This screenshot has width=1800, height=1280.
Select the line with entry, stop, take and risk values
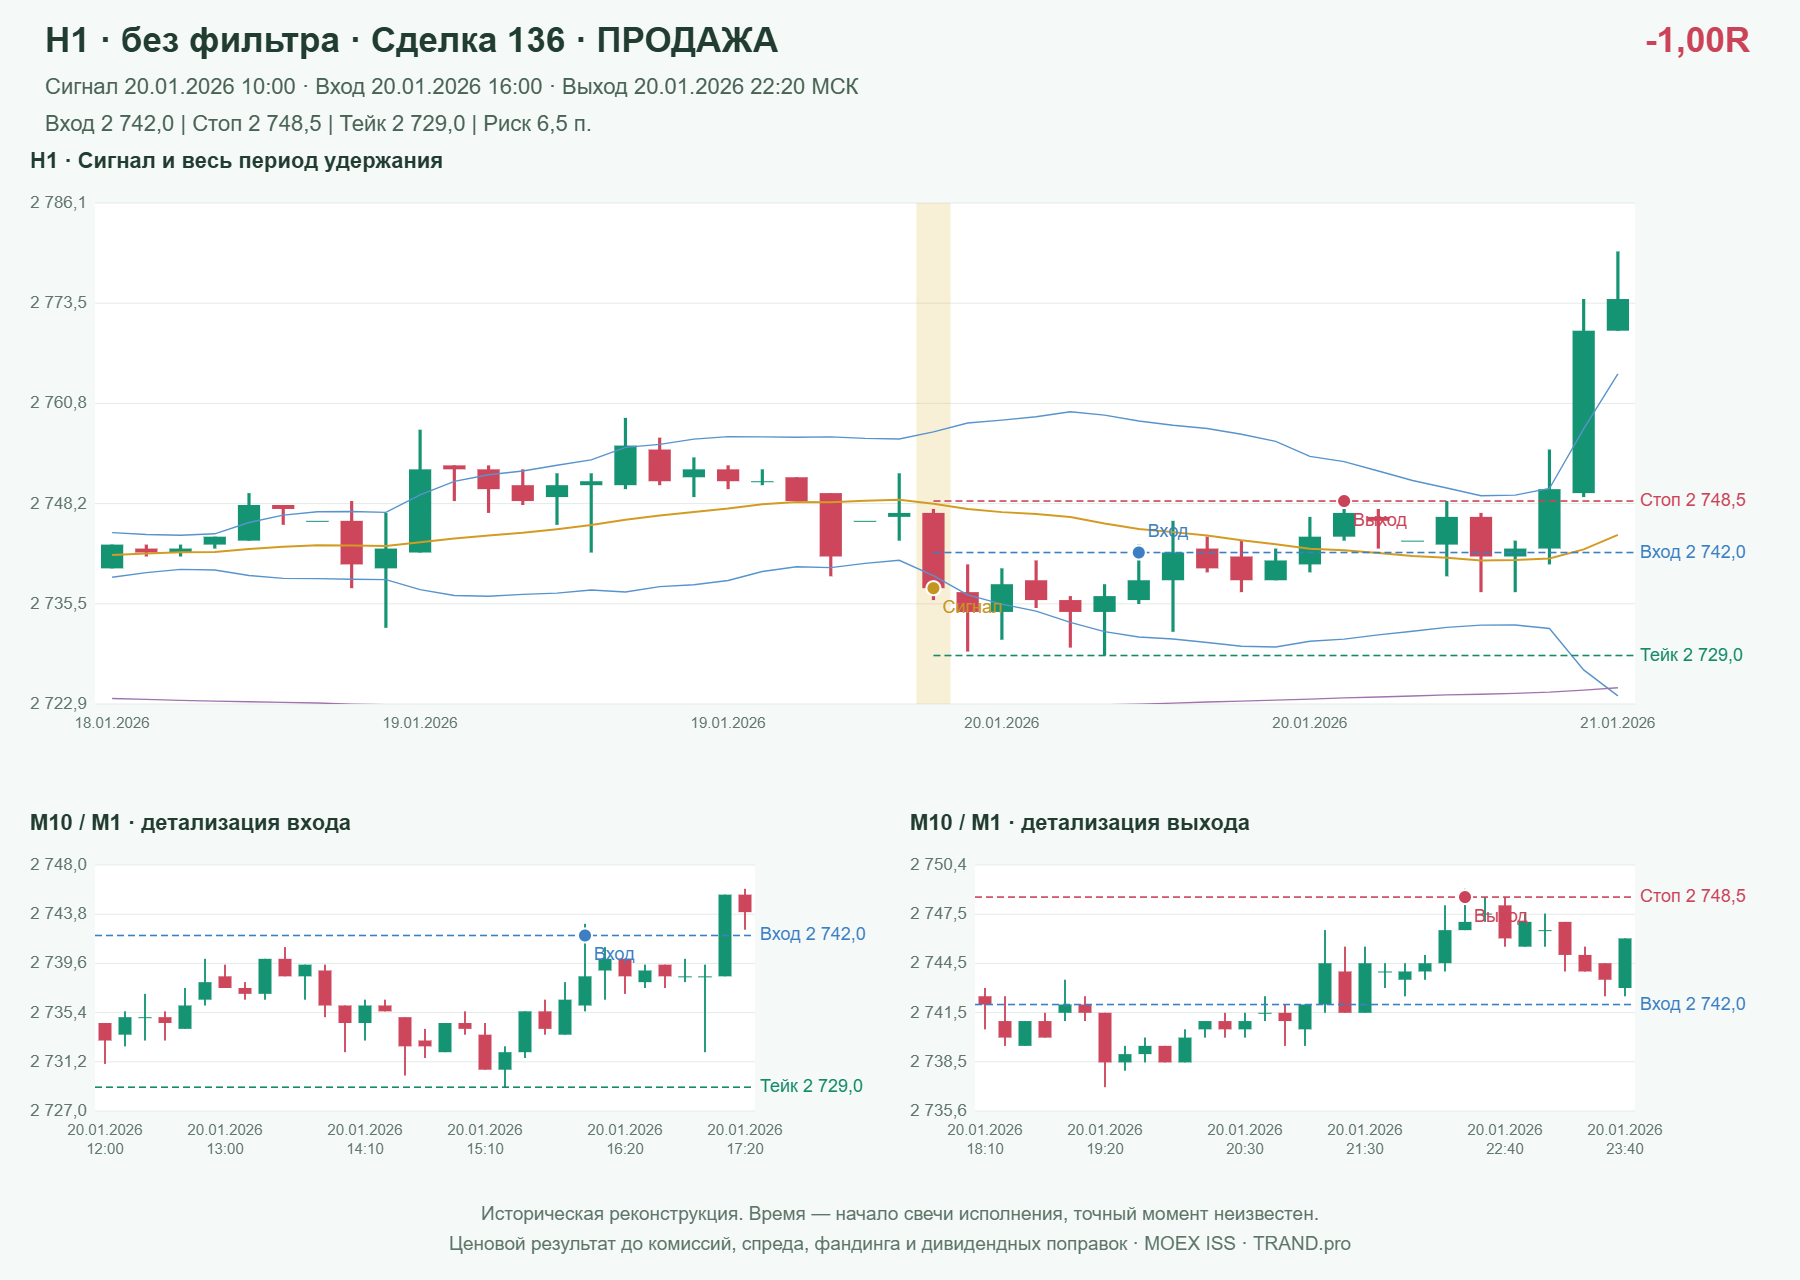[318, 124]
